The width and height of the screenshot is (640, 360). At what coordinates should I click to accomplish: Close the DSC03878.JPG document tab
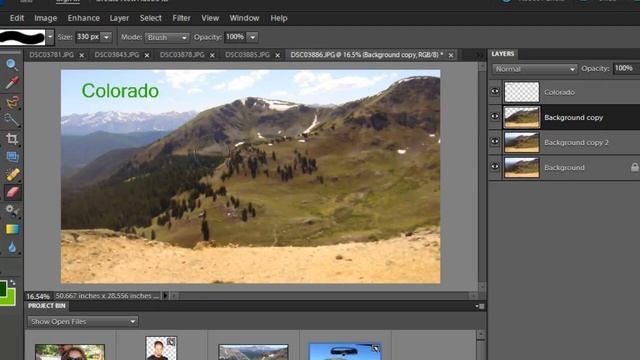point(212,55)
